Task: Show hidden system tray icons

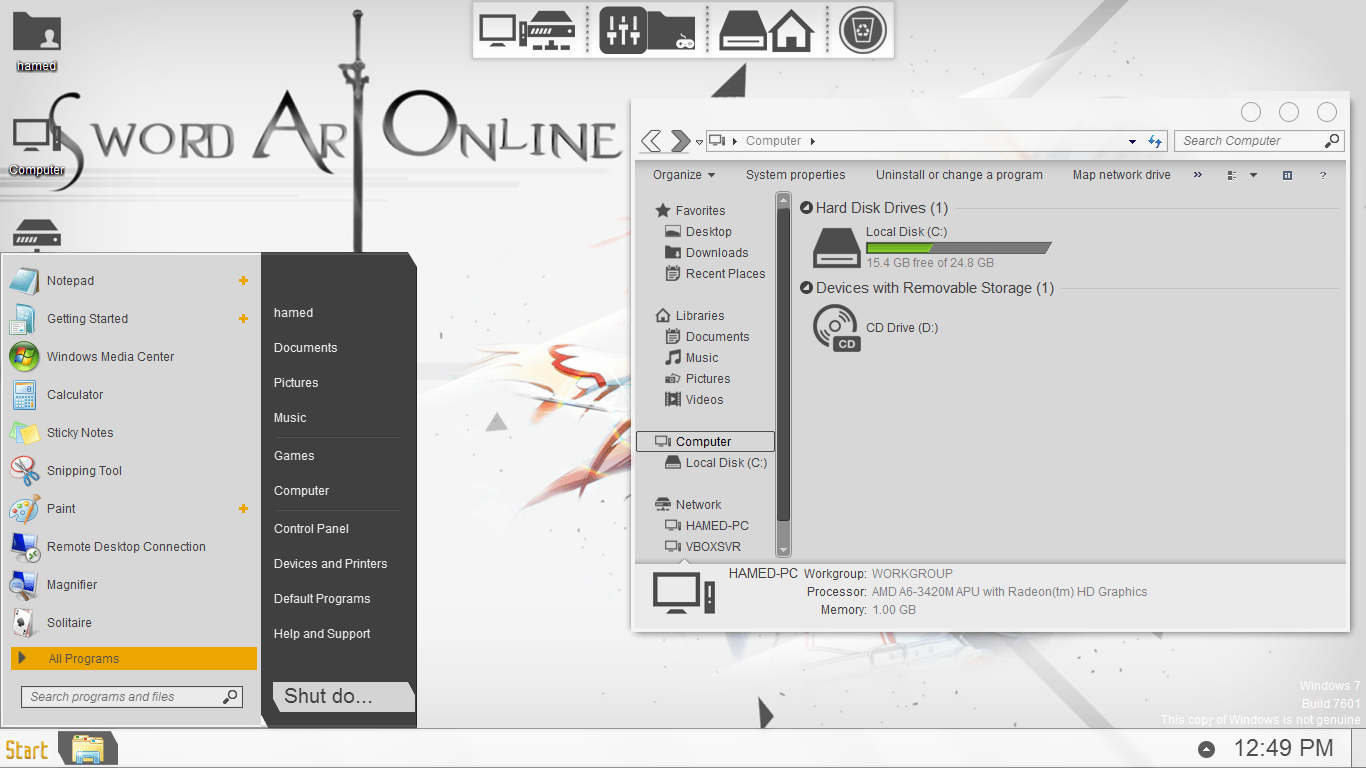Action: click(1207, 749)
